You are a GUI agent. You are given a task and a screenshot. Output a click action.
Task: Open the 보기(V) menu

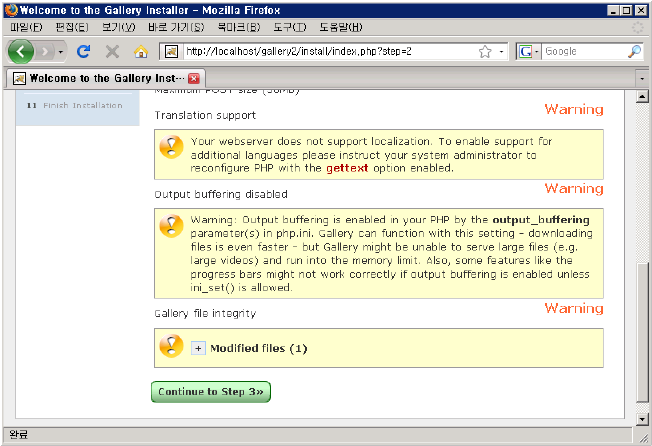[x=119, y=27]
